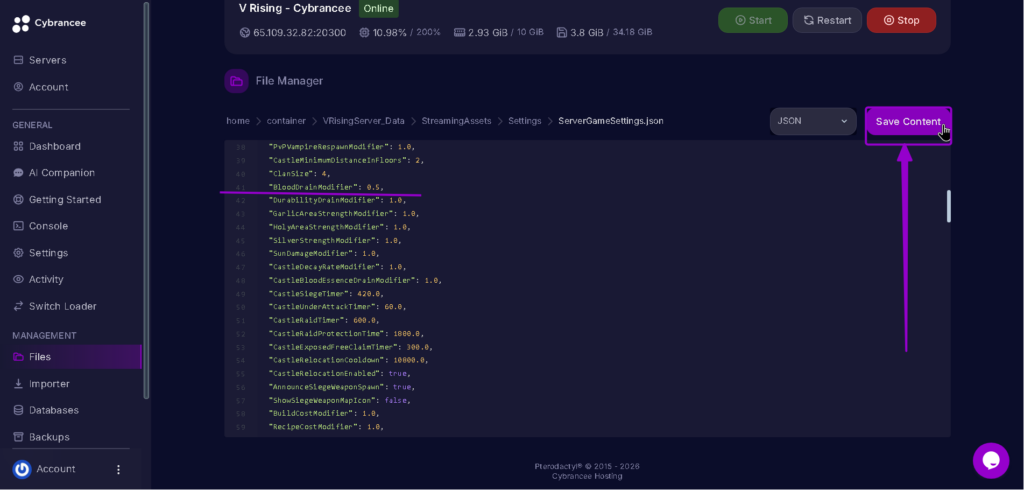Click the Getting Started icon
This screenshot has height=490, width=1024.
tap(18, 200)
